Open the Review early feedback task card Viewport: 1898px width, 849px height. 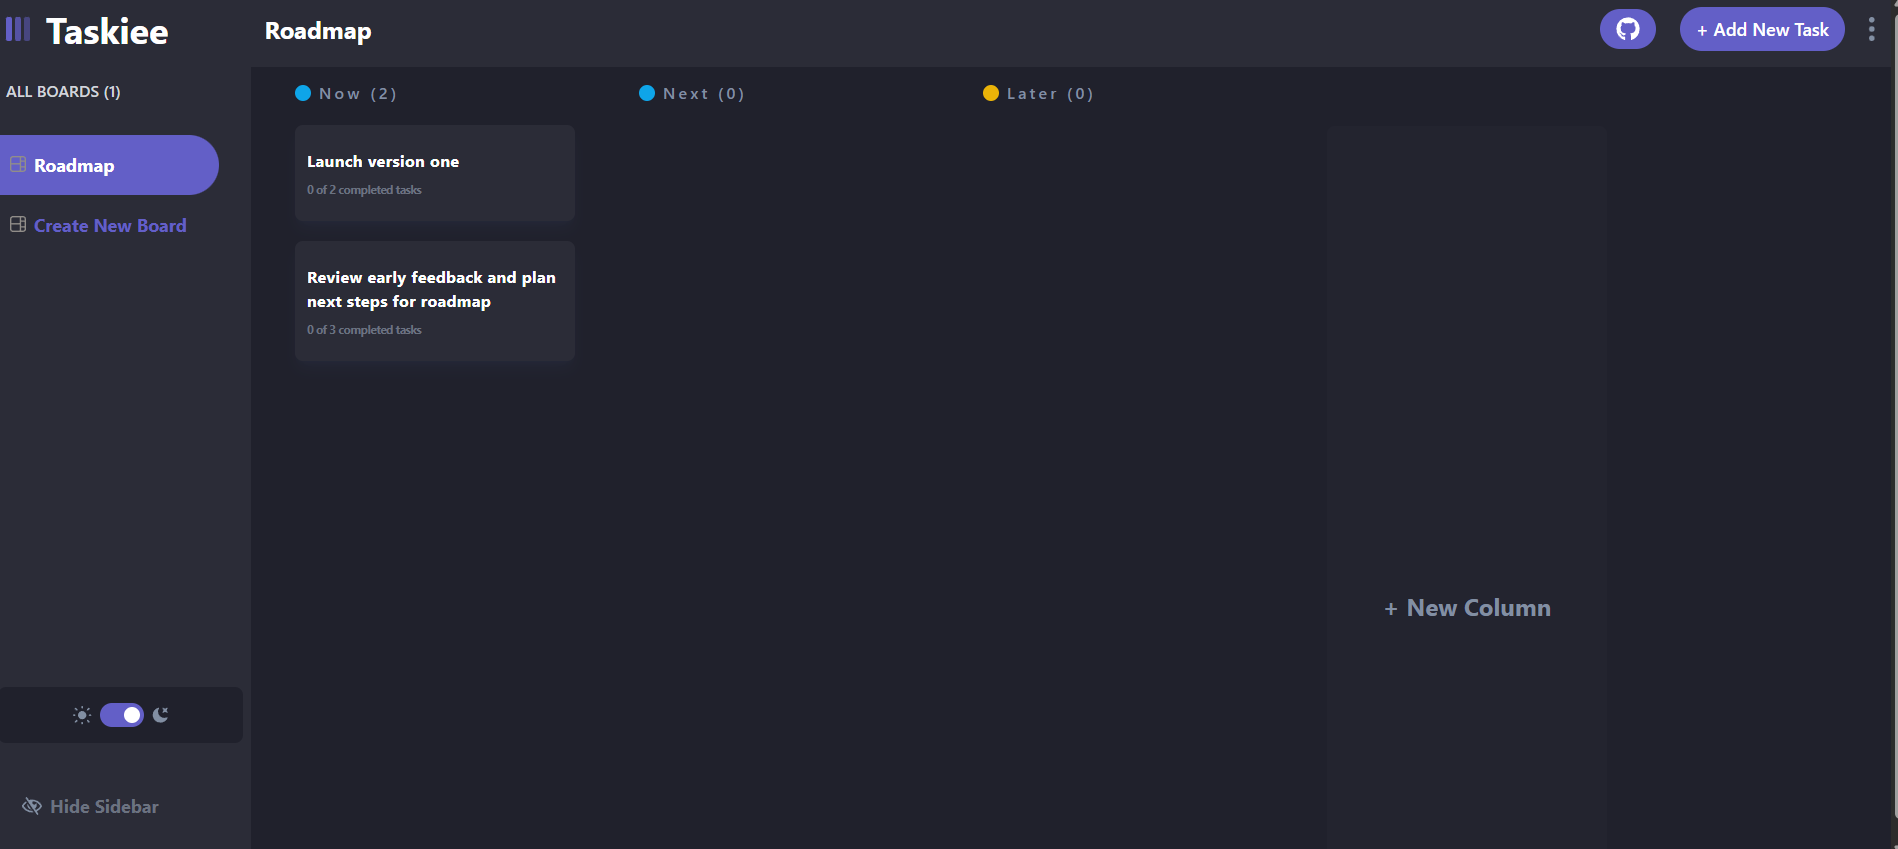434,300
